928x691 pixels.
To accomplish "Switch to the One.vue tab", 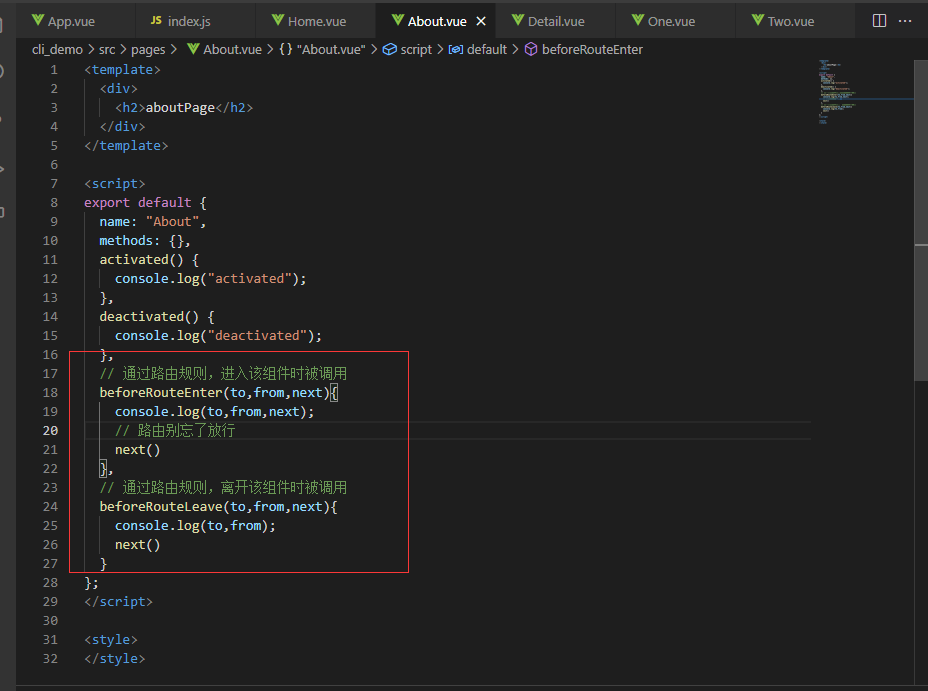I will [x=675, y=21].
